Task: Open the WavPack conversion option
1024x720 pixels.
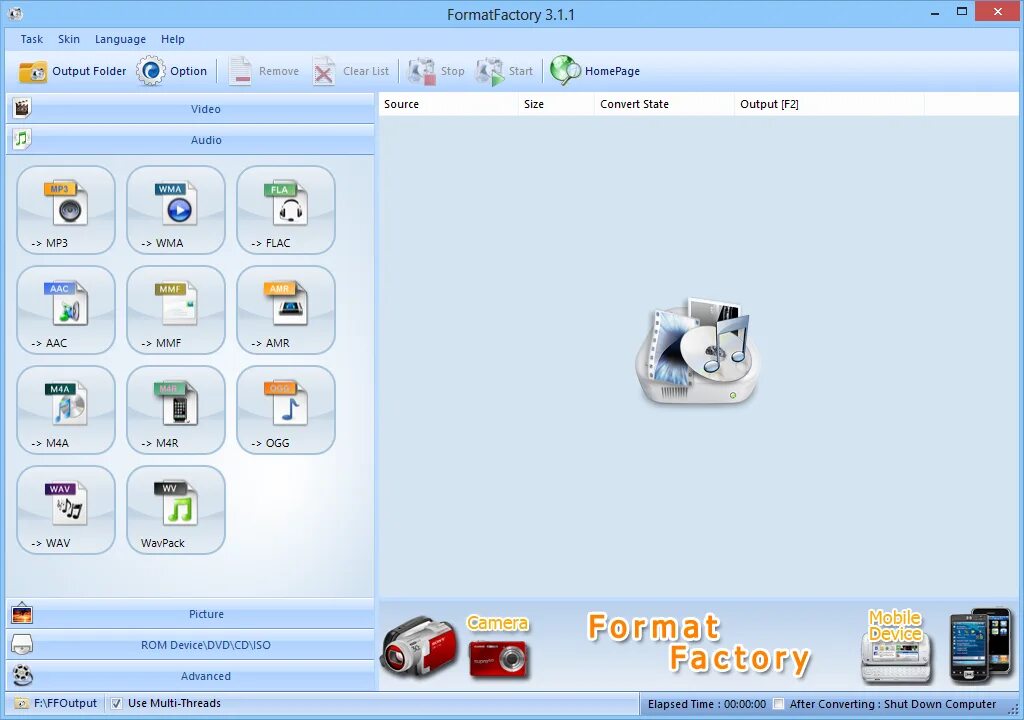Action: 176,510
